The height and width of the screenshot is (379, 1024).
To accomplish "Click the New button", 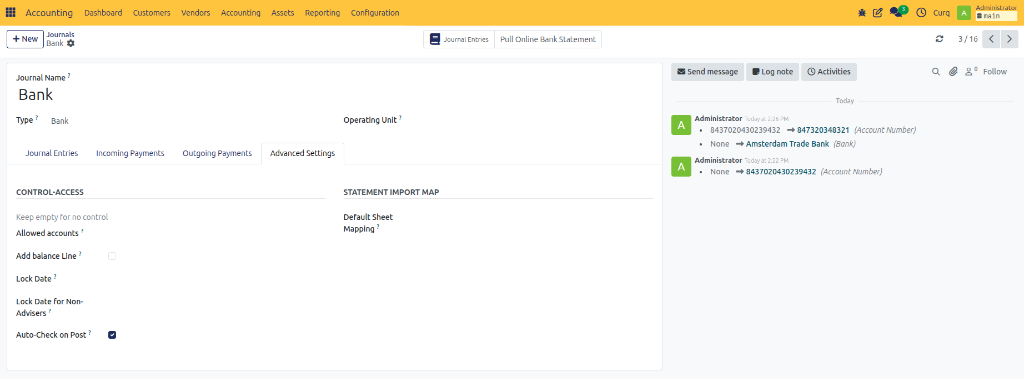I will 25,39.
